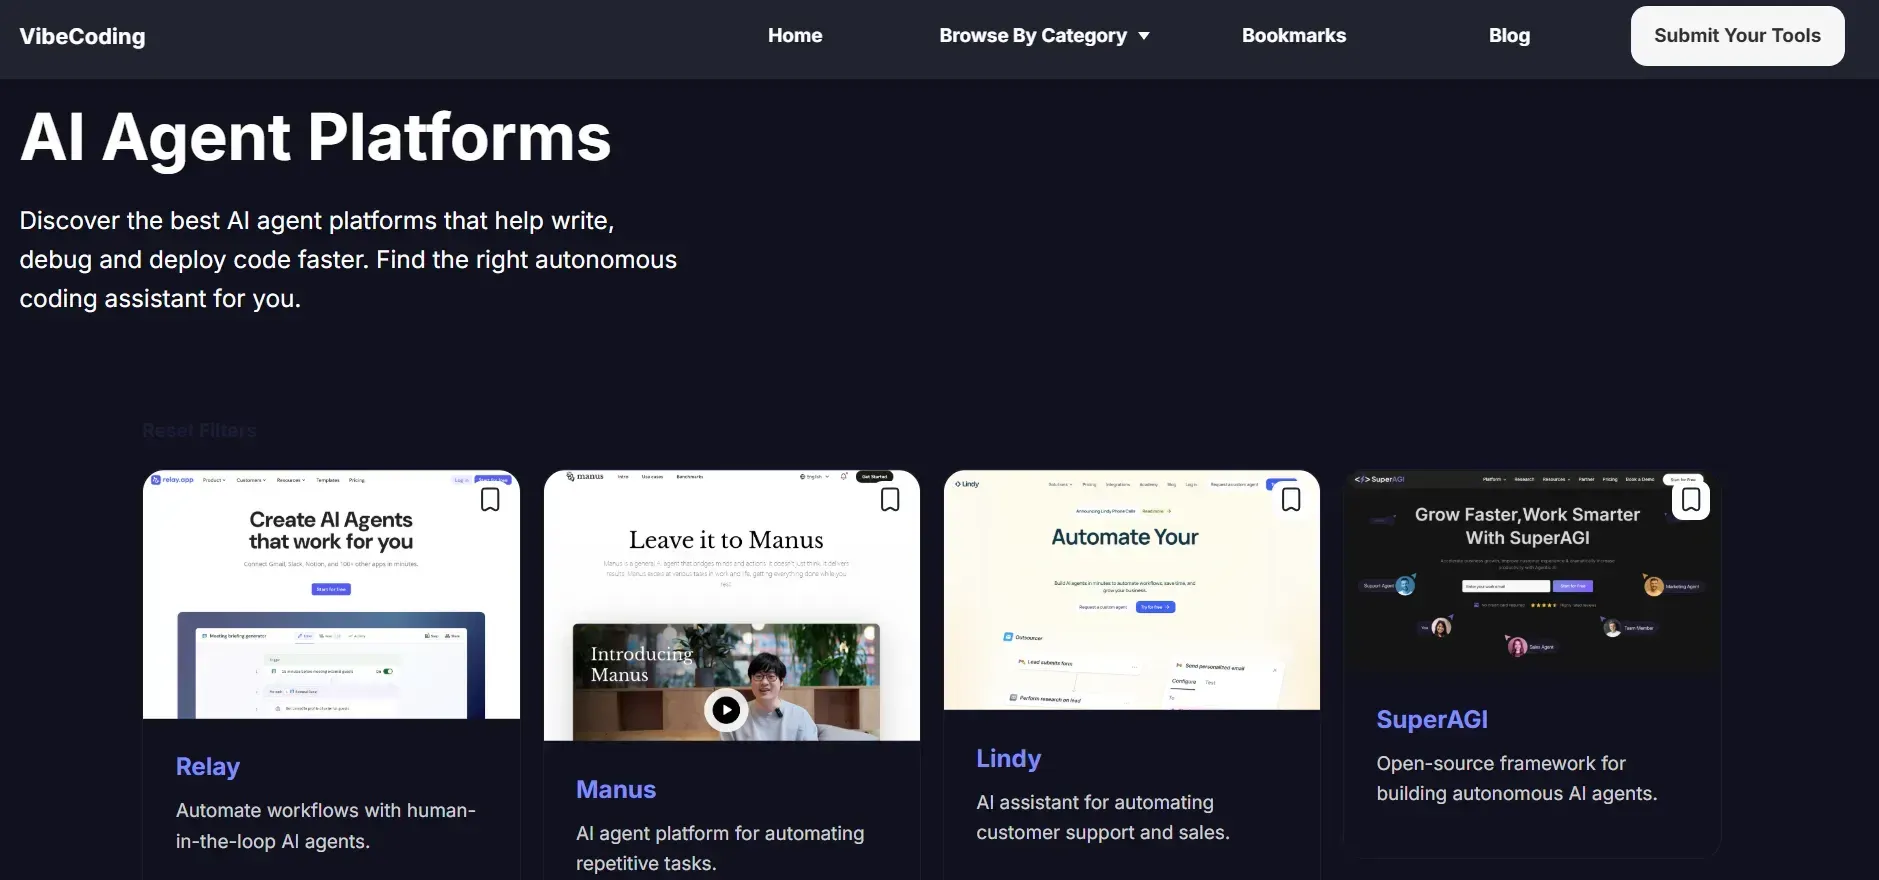Bookmark the Manus card
Screen dimensions: 1879x880
(890, 499)
